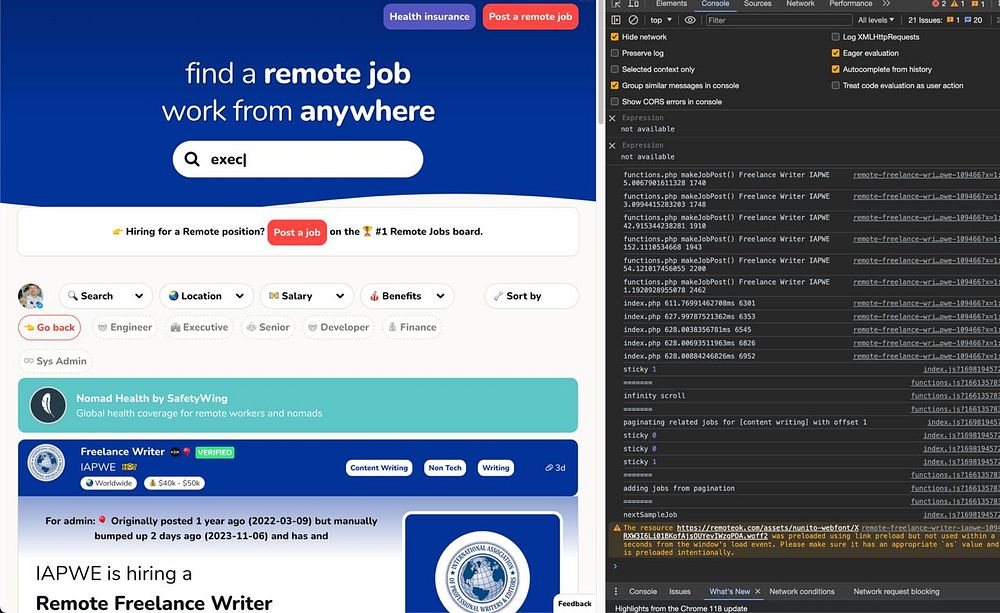The width and height of the screenshot is (1000, 613).
Task: Select the Senior tag
Action: coord(268,327)
